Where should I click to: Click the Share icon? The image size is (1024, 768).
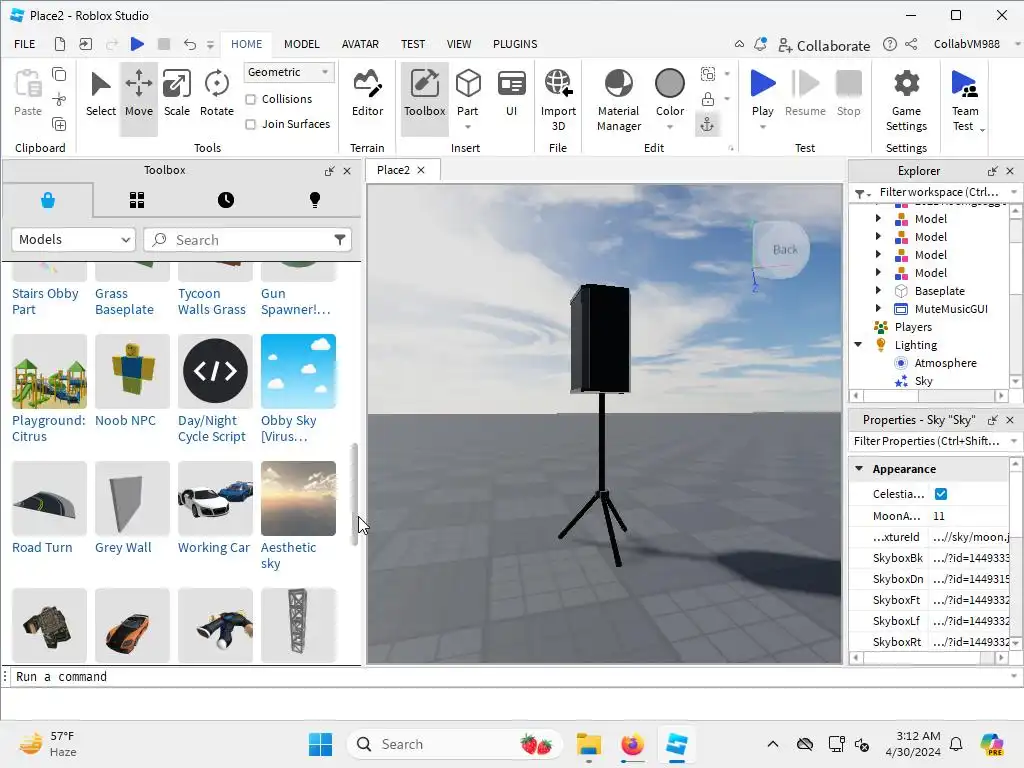(x=912, y=44)
